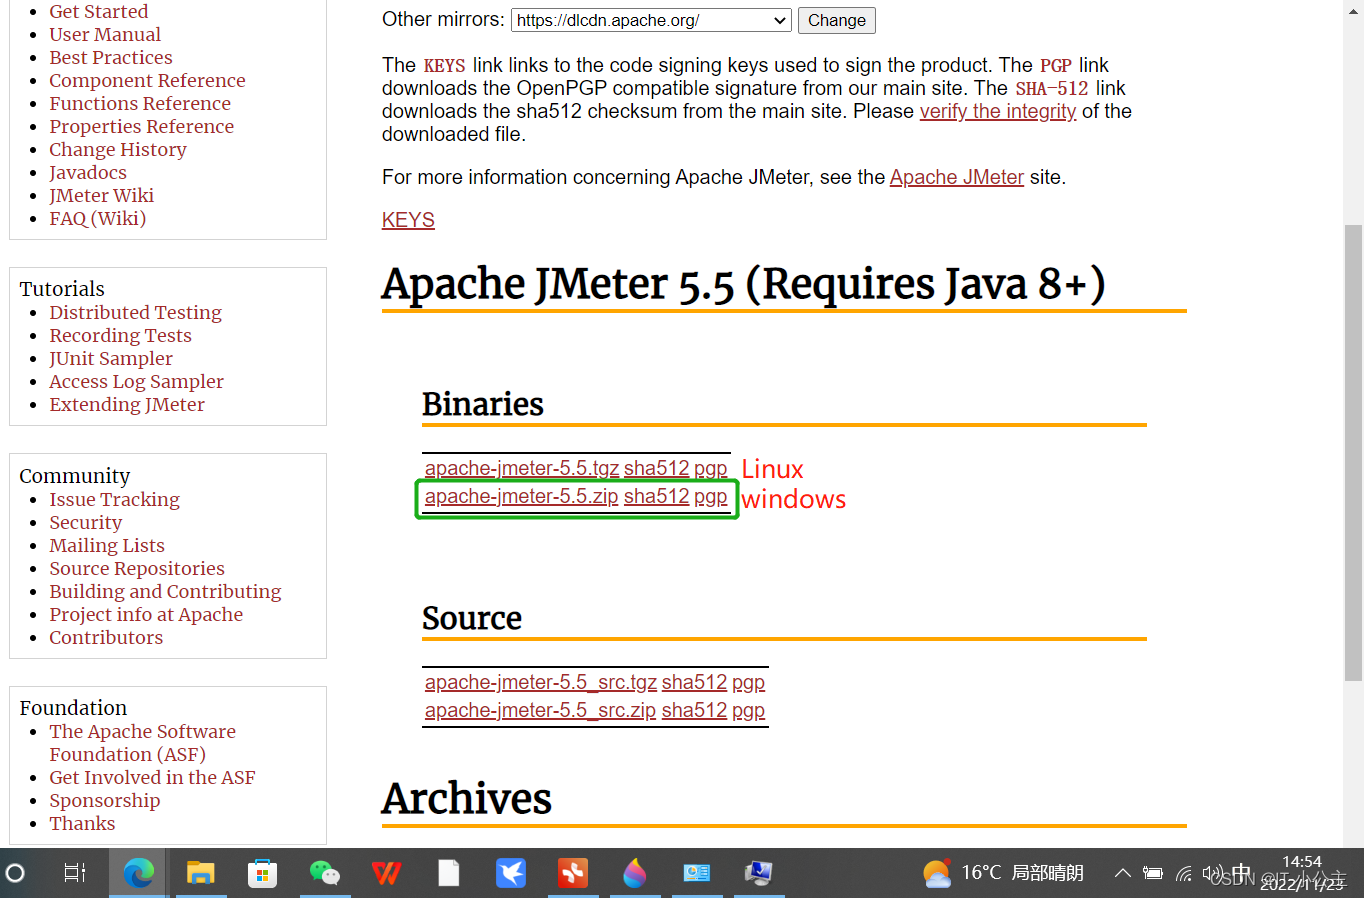Open the KEYS link

coord(408,220)
